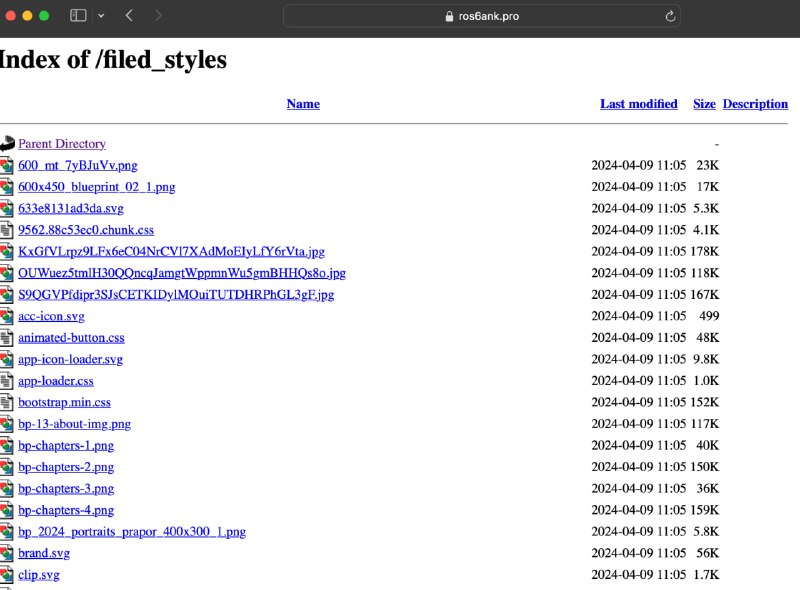Viewport: 800px width, 590px height.
Task: Click the Parent Directory back-arrow icon
Action: coord(7,144)
